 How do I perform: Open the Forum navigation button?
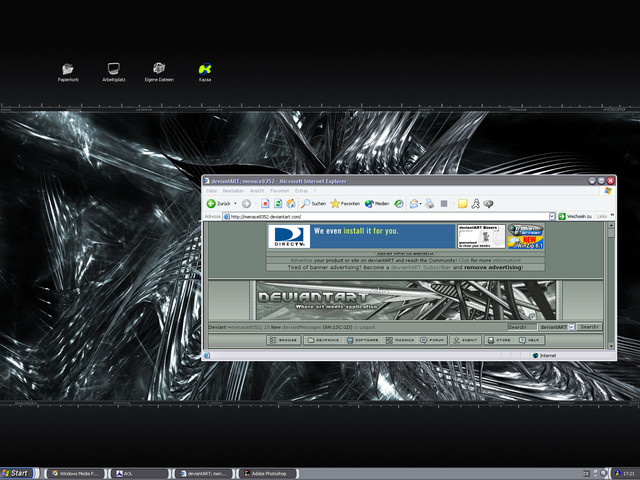(x=433, y=340)
